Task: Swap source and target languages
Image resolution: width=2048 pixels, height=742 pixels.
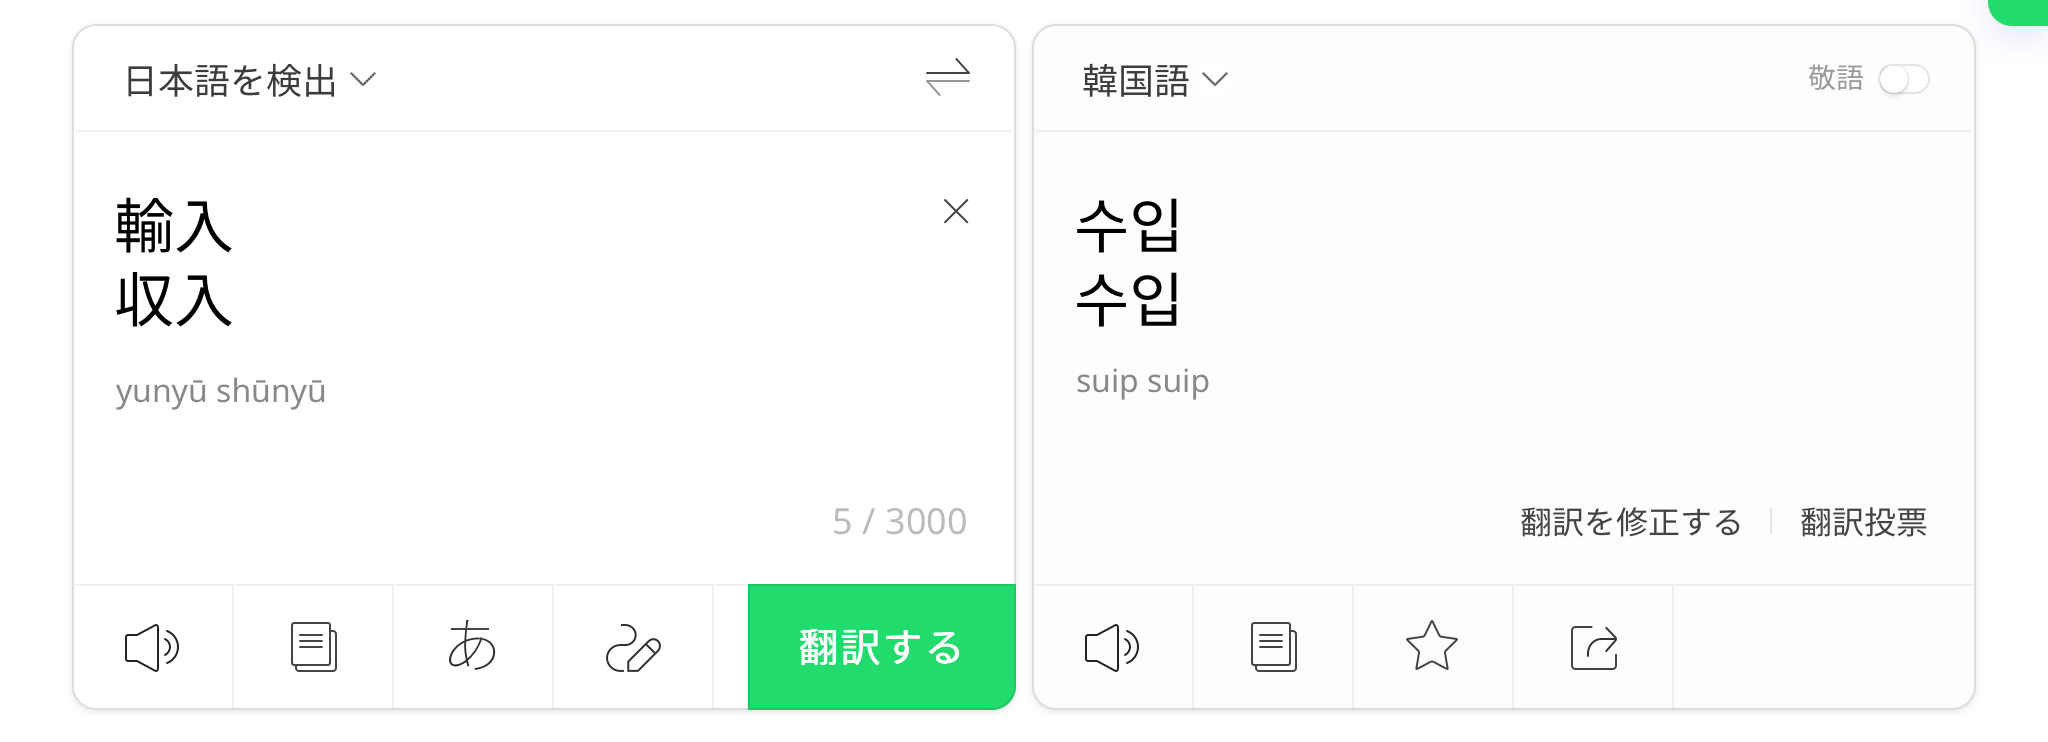Action: coord(948,77)
